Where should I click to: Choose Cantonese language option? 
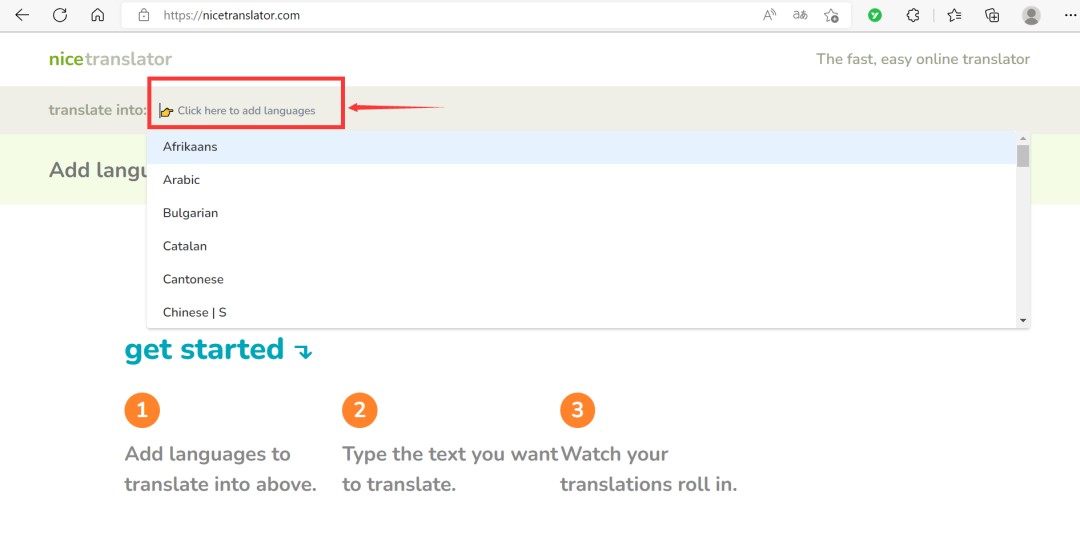[193, 279]
